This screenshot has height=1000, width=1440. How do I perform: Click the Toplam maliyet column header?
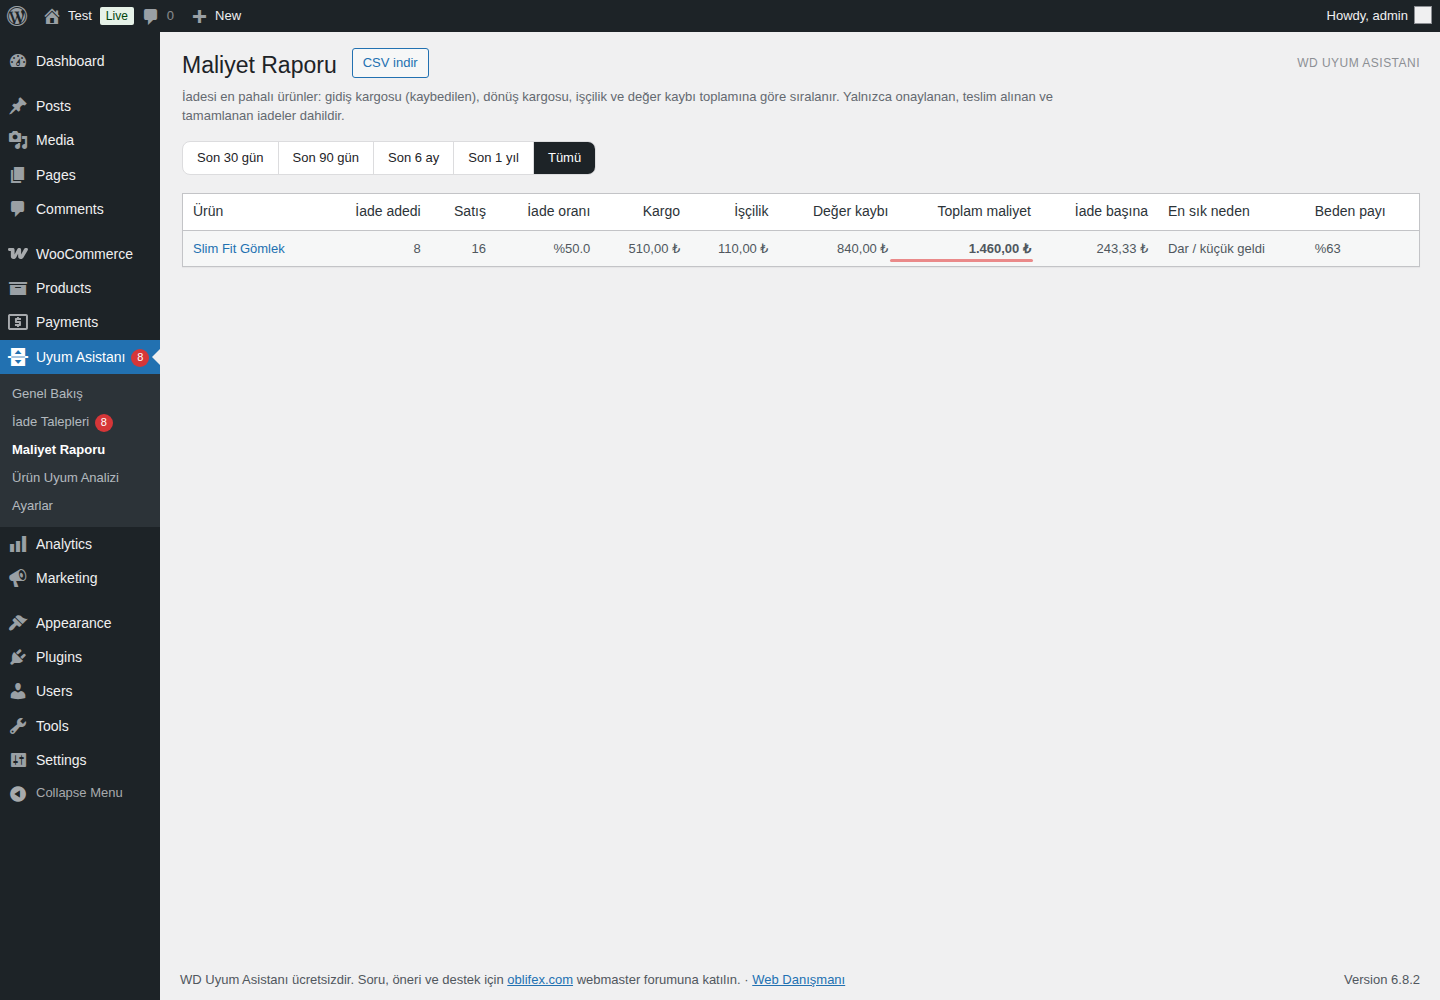coord(984,211)
